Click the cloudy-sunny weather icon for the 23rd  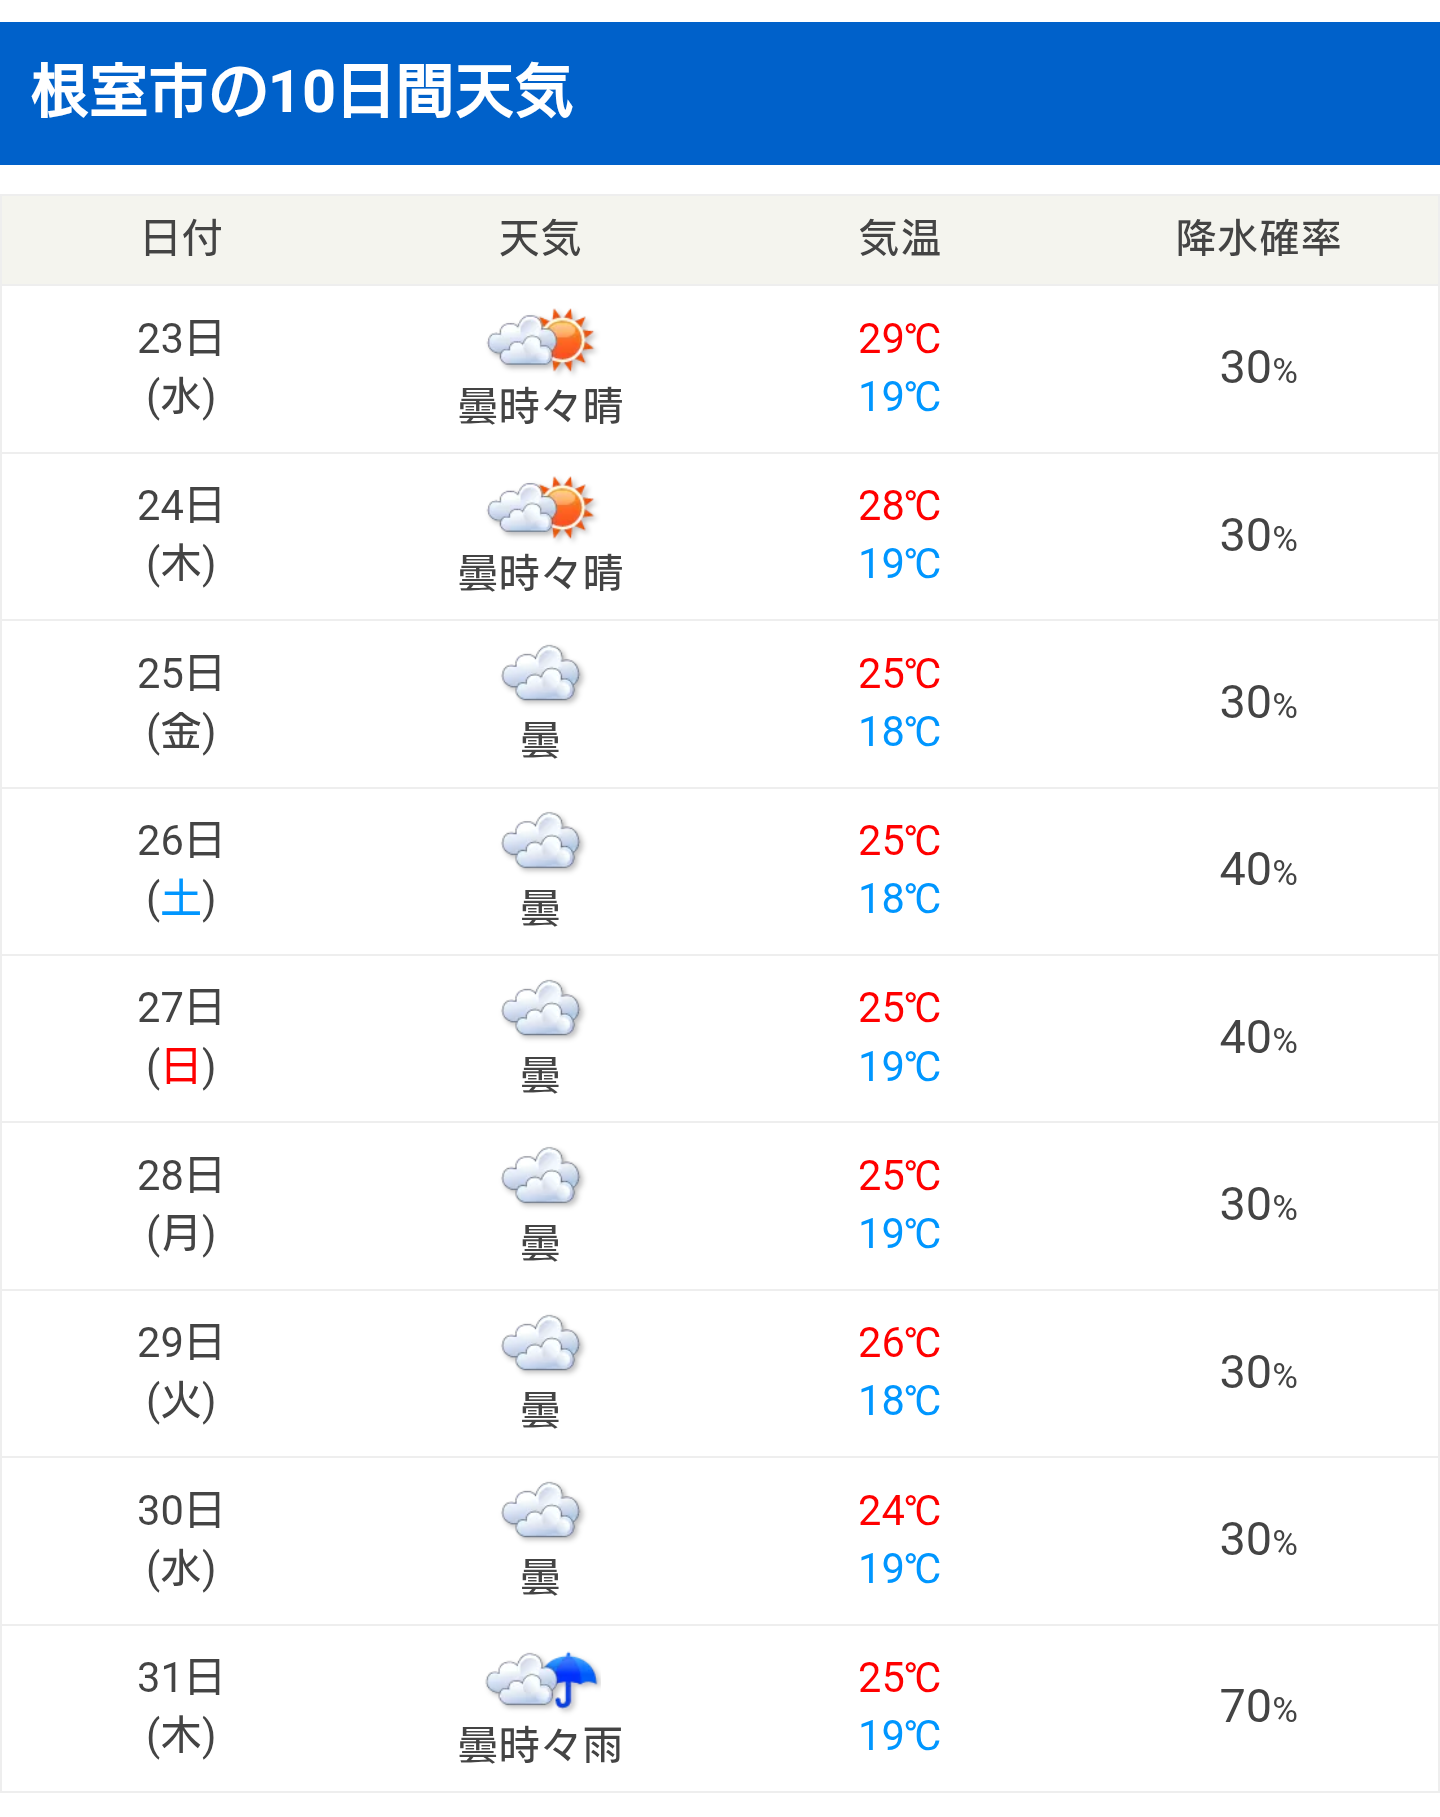[540, 339]
